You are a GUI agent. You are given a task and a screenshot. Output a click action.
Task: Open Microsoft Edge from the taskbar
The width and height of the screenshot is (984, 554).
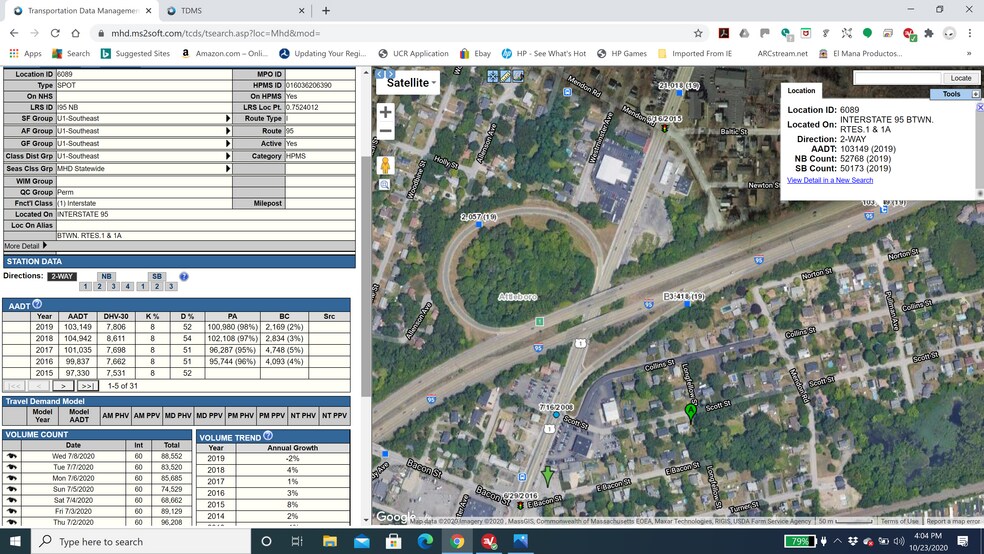click(425, 541)
